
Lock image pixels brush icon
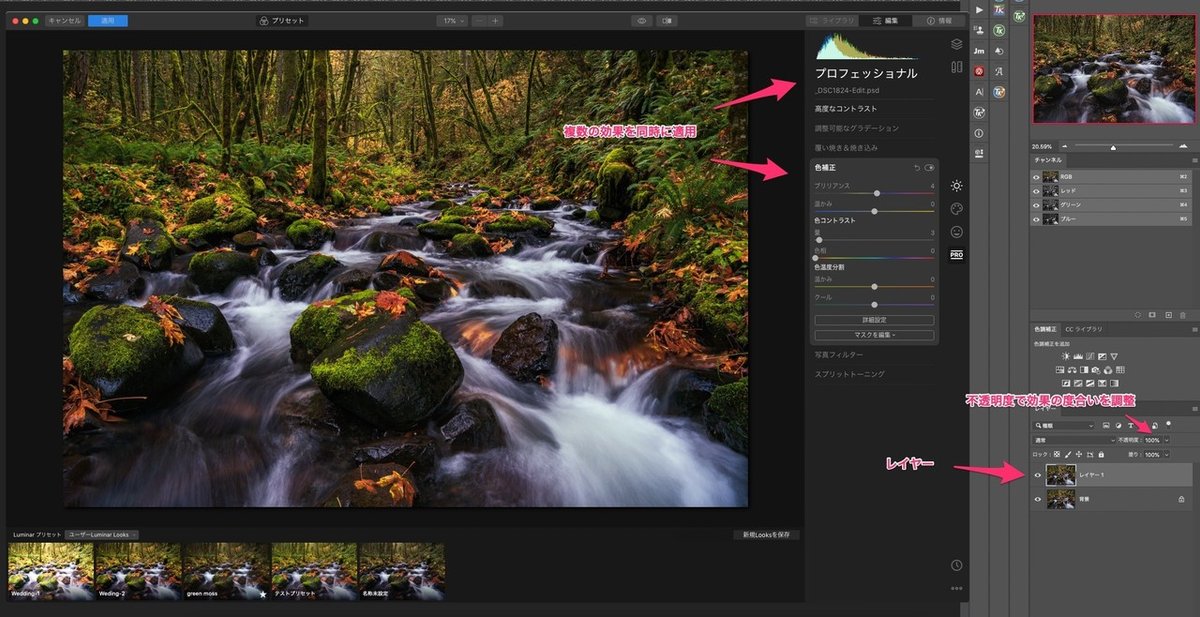(x=1070, y=454)
